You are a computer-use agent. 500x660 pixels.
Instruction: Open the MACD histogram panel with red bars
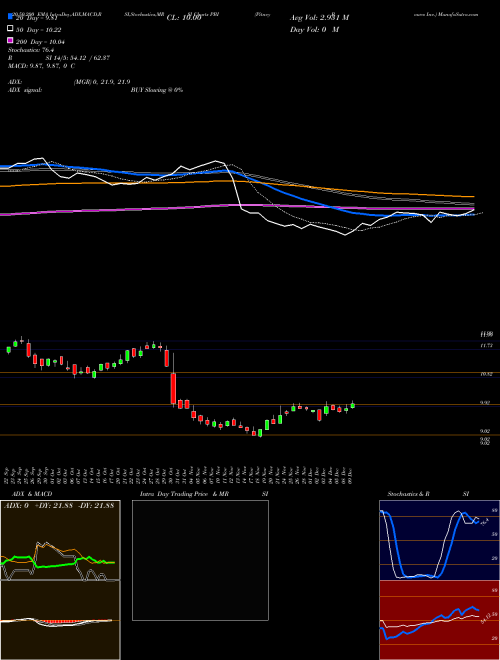point(60,620)
